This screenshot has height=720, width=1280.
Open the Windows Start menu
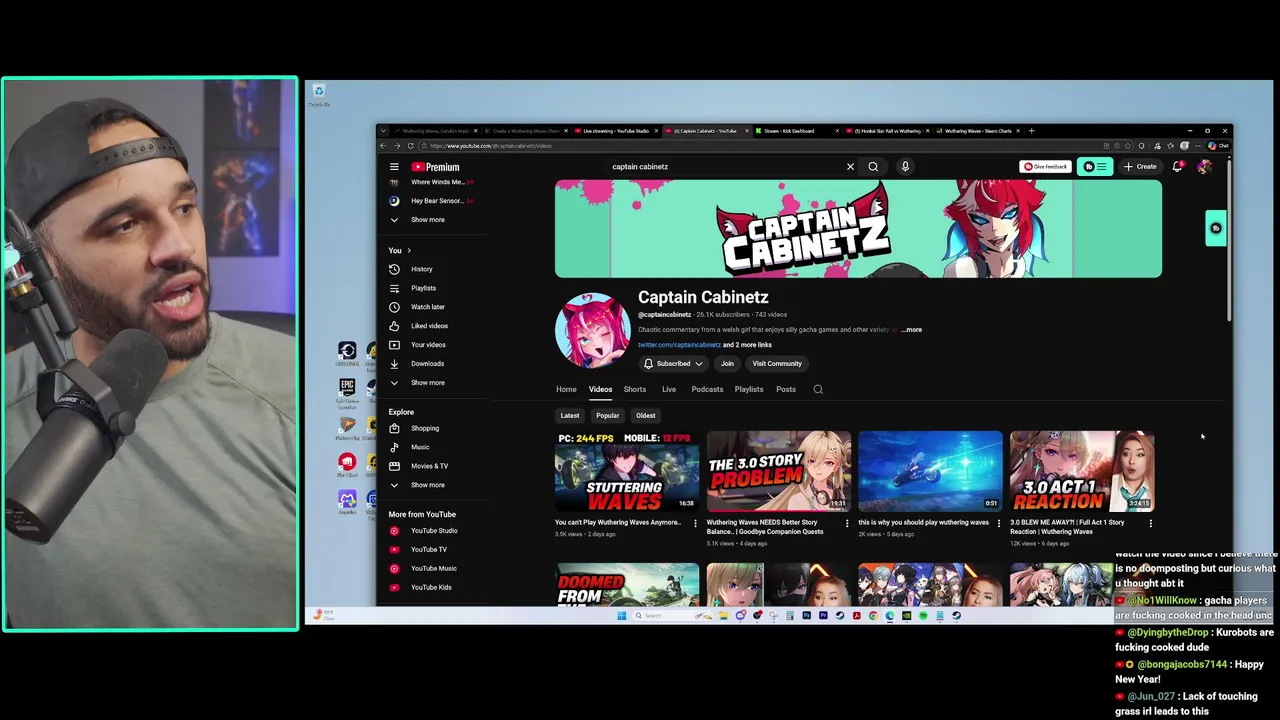pyautogui.click(x=621, y=616)
